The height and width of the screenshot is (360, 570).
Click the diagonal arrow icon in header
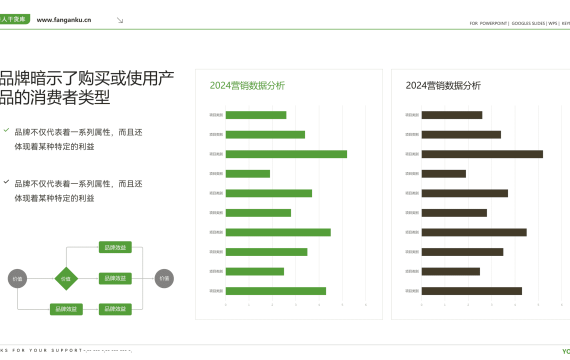[x=120, y=20]
